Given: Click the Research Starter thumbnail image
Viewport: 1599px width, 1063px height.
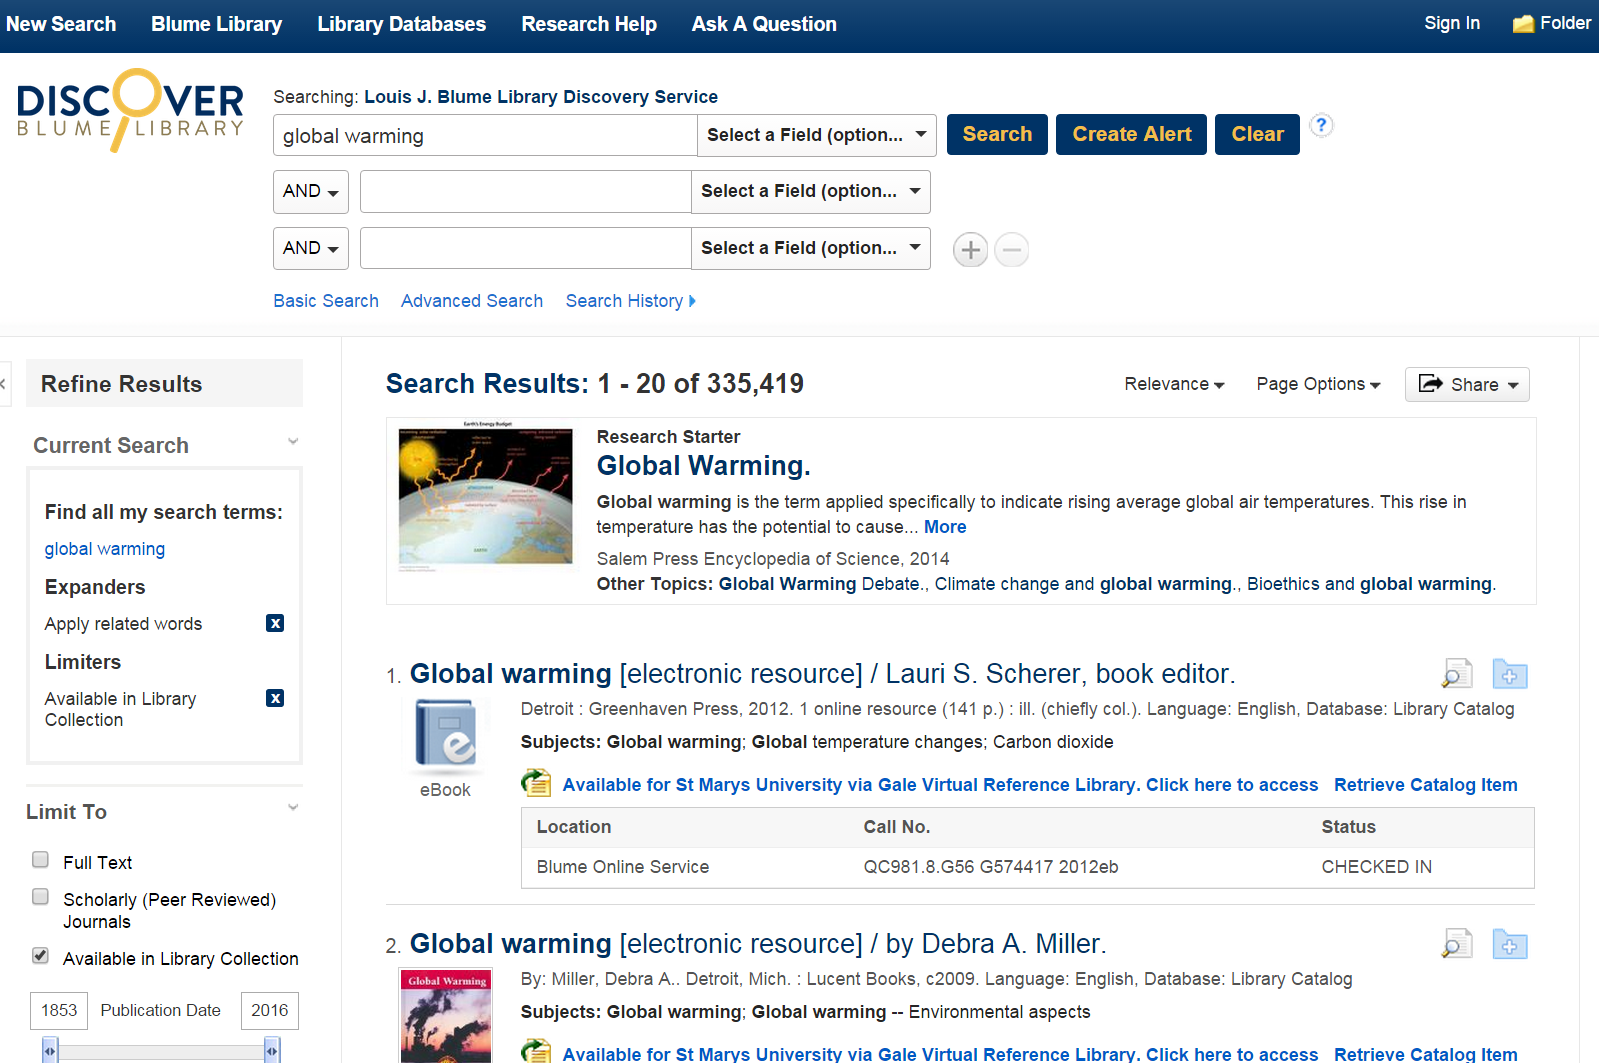Looking at the screenshot, I should click(486, 496).
